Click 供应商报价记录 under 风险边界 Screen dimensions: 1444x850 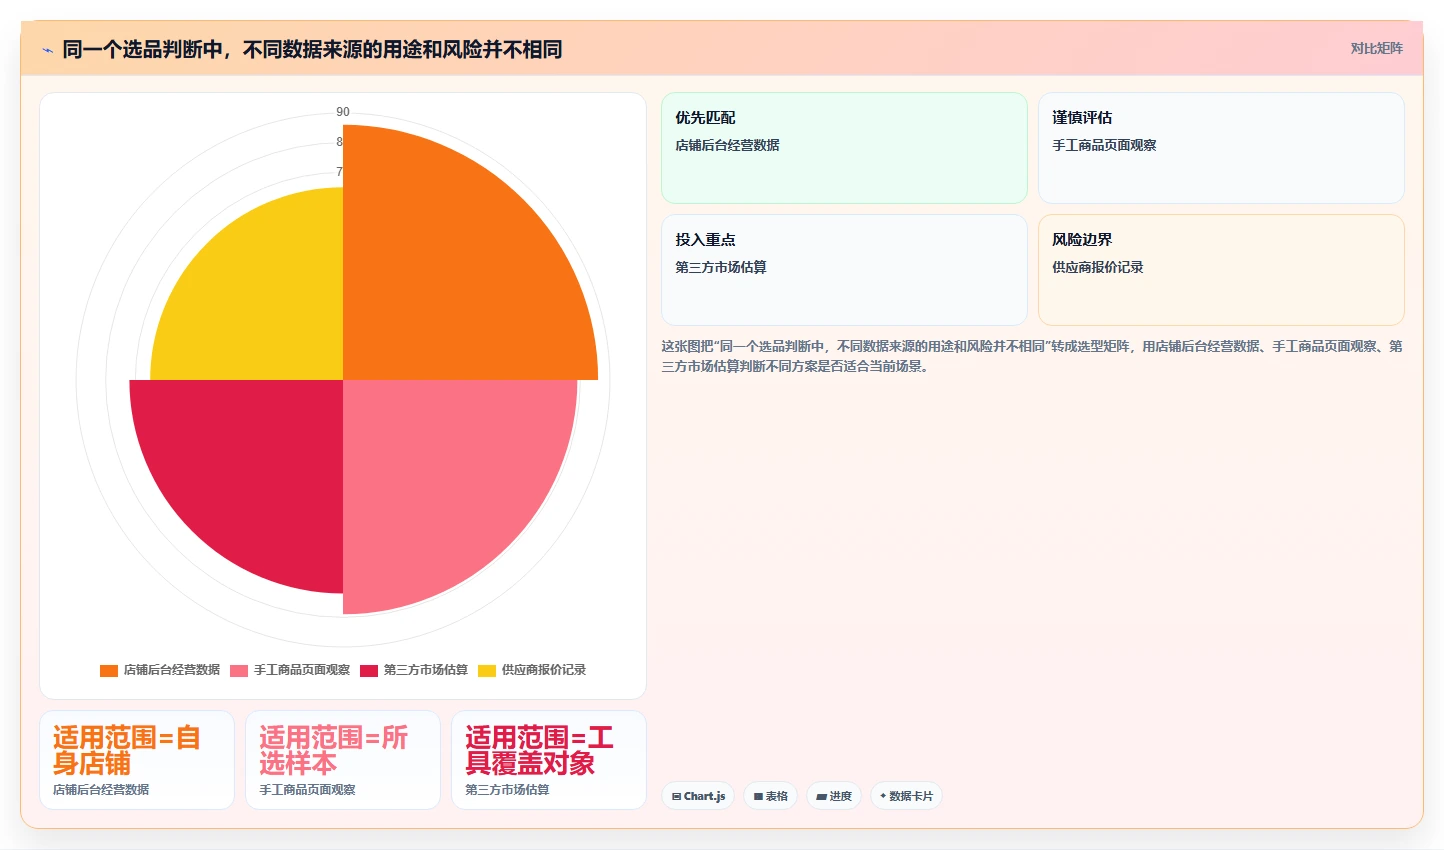1098,267
